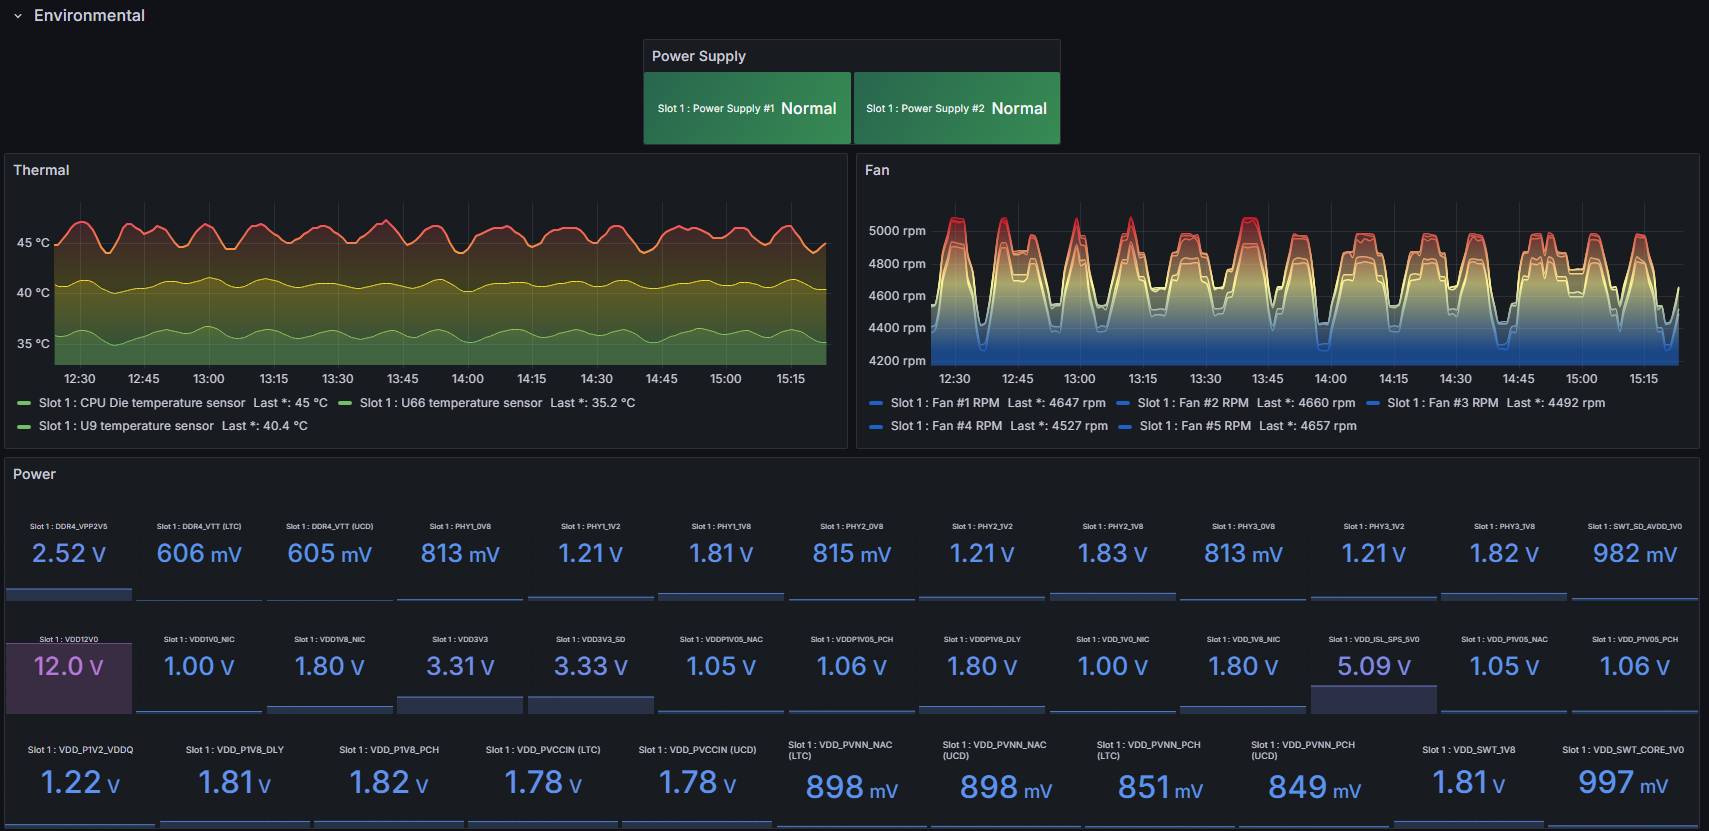This screenshot has width=1709, height=831.
Task: Click the Fan #1 RPM legend color
Action: click(x=876, y=403)
